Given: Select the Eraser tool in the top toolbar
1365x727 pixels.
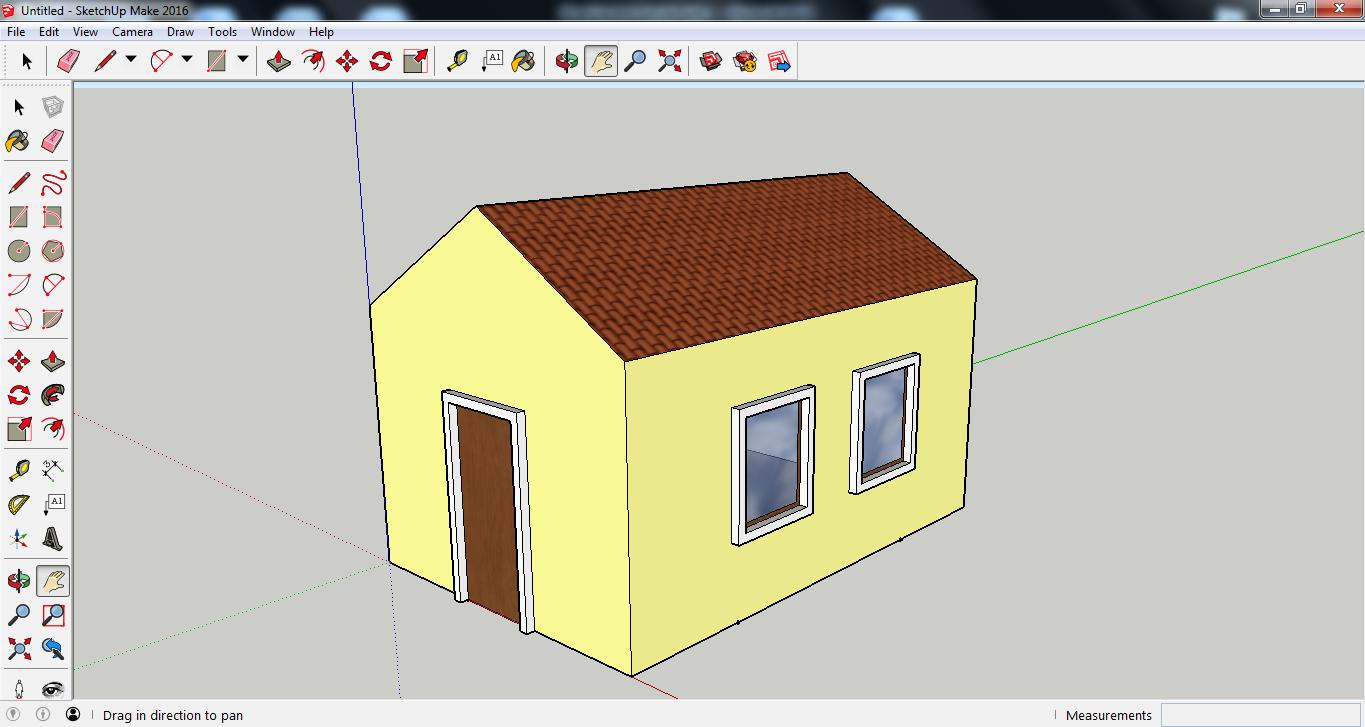Looking at the screenshot, I should click(68, 61).
